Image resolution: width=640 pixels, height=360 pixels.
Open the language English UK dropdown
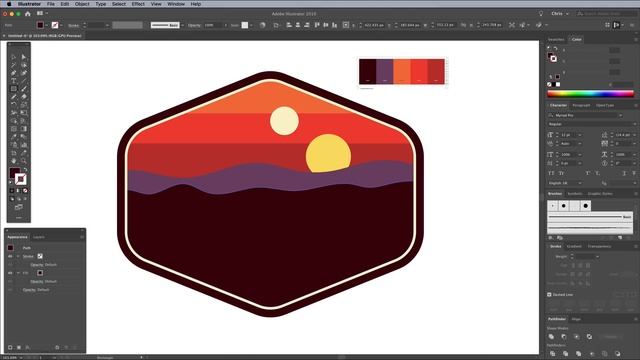click(580, 183)
